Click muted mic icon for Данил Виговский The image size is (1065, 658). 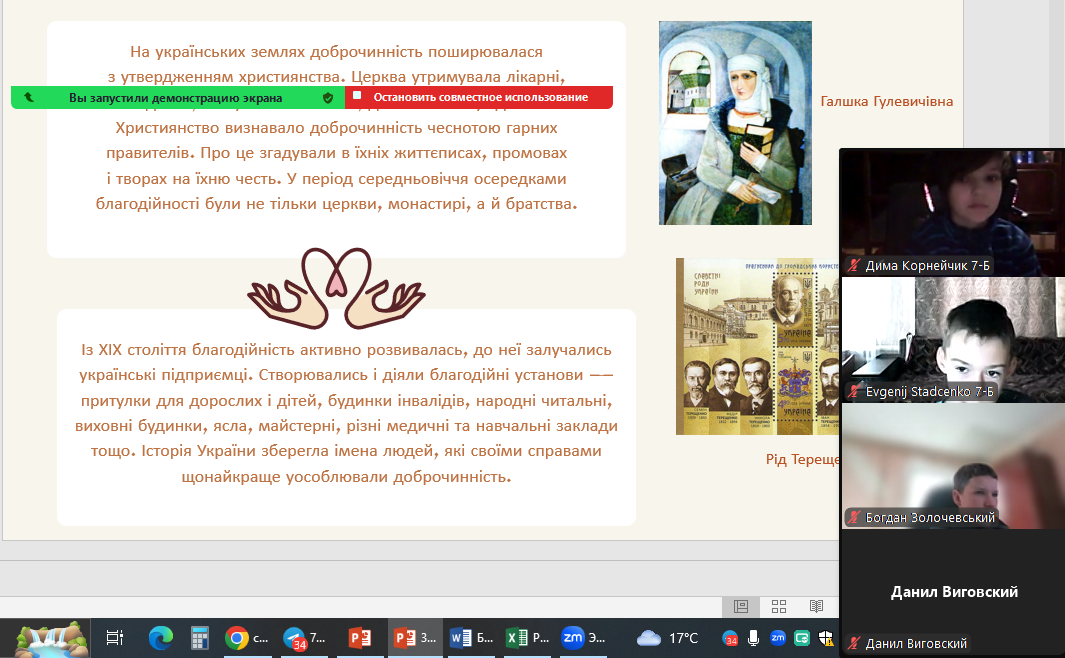coord(854,643)
